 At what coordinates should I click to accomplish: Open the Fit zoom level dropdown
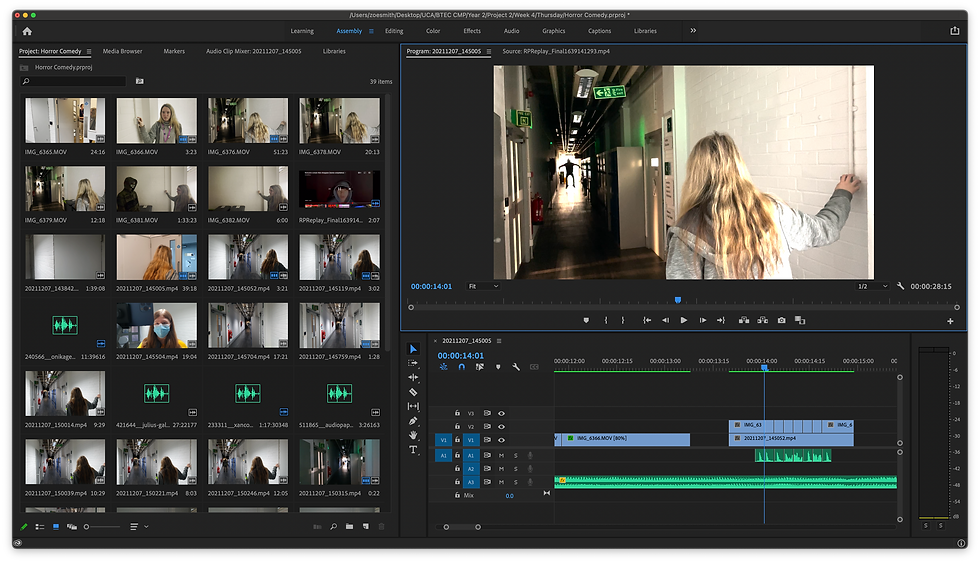[x=484, y=286]
